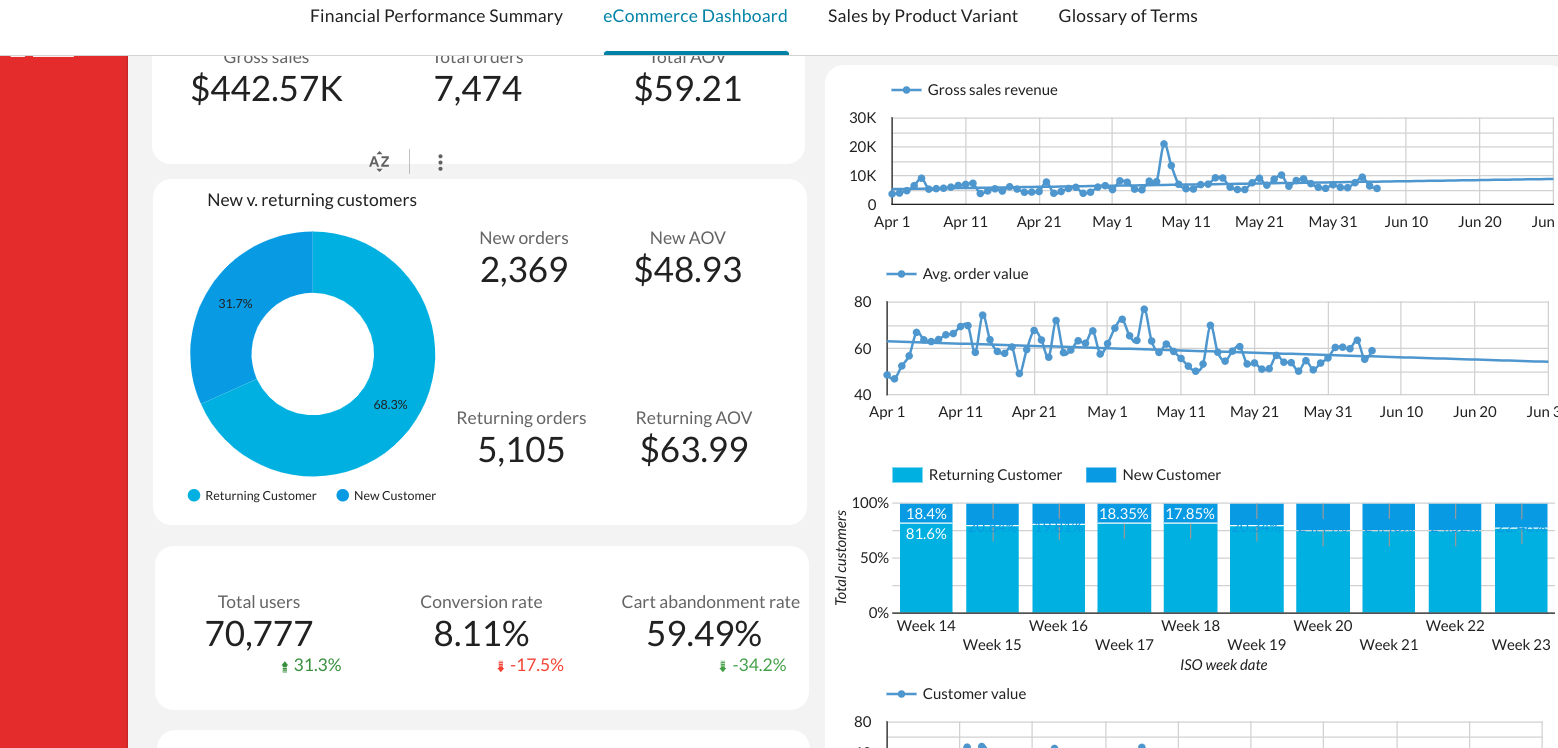Click the Week 17 bar labeled 18.35%
1558x748 pixels.
coord(1124,557)
